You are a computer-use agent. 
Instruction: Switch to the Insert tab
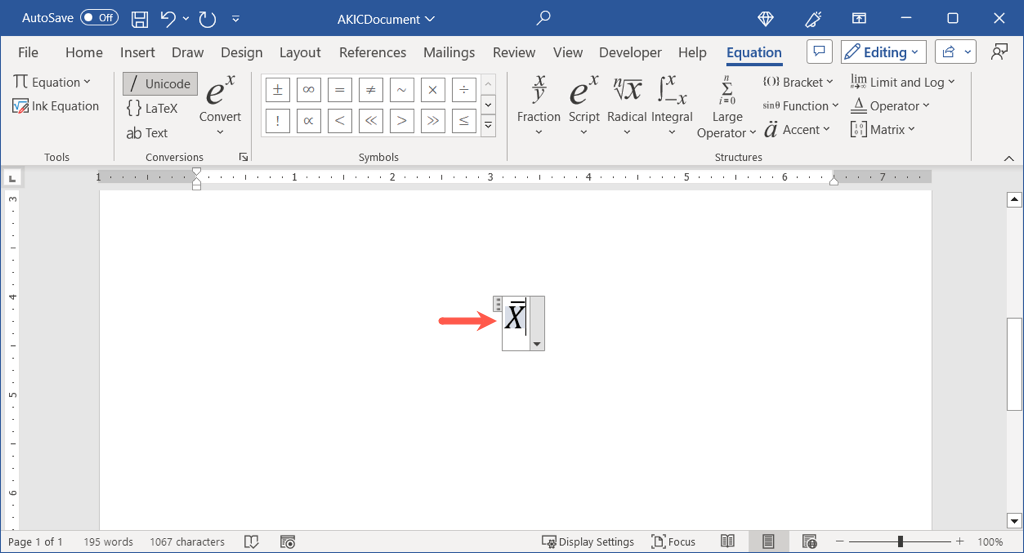coord(137,52)
